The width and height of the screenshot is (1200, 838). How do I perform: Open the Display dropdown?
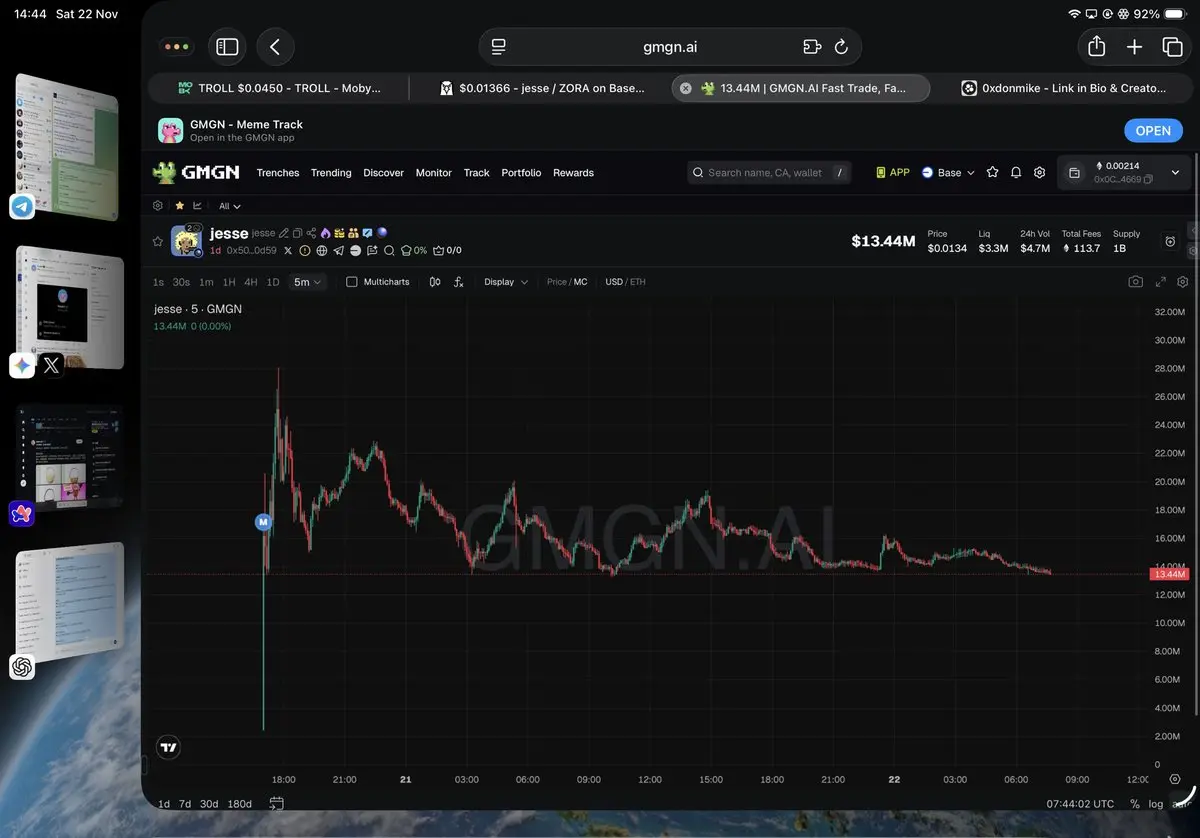pos(506,282)
